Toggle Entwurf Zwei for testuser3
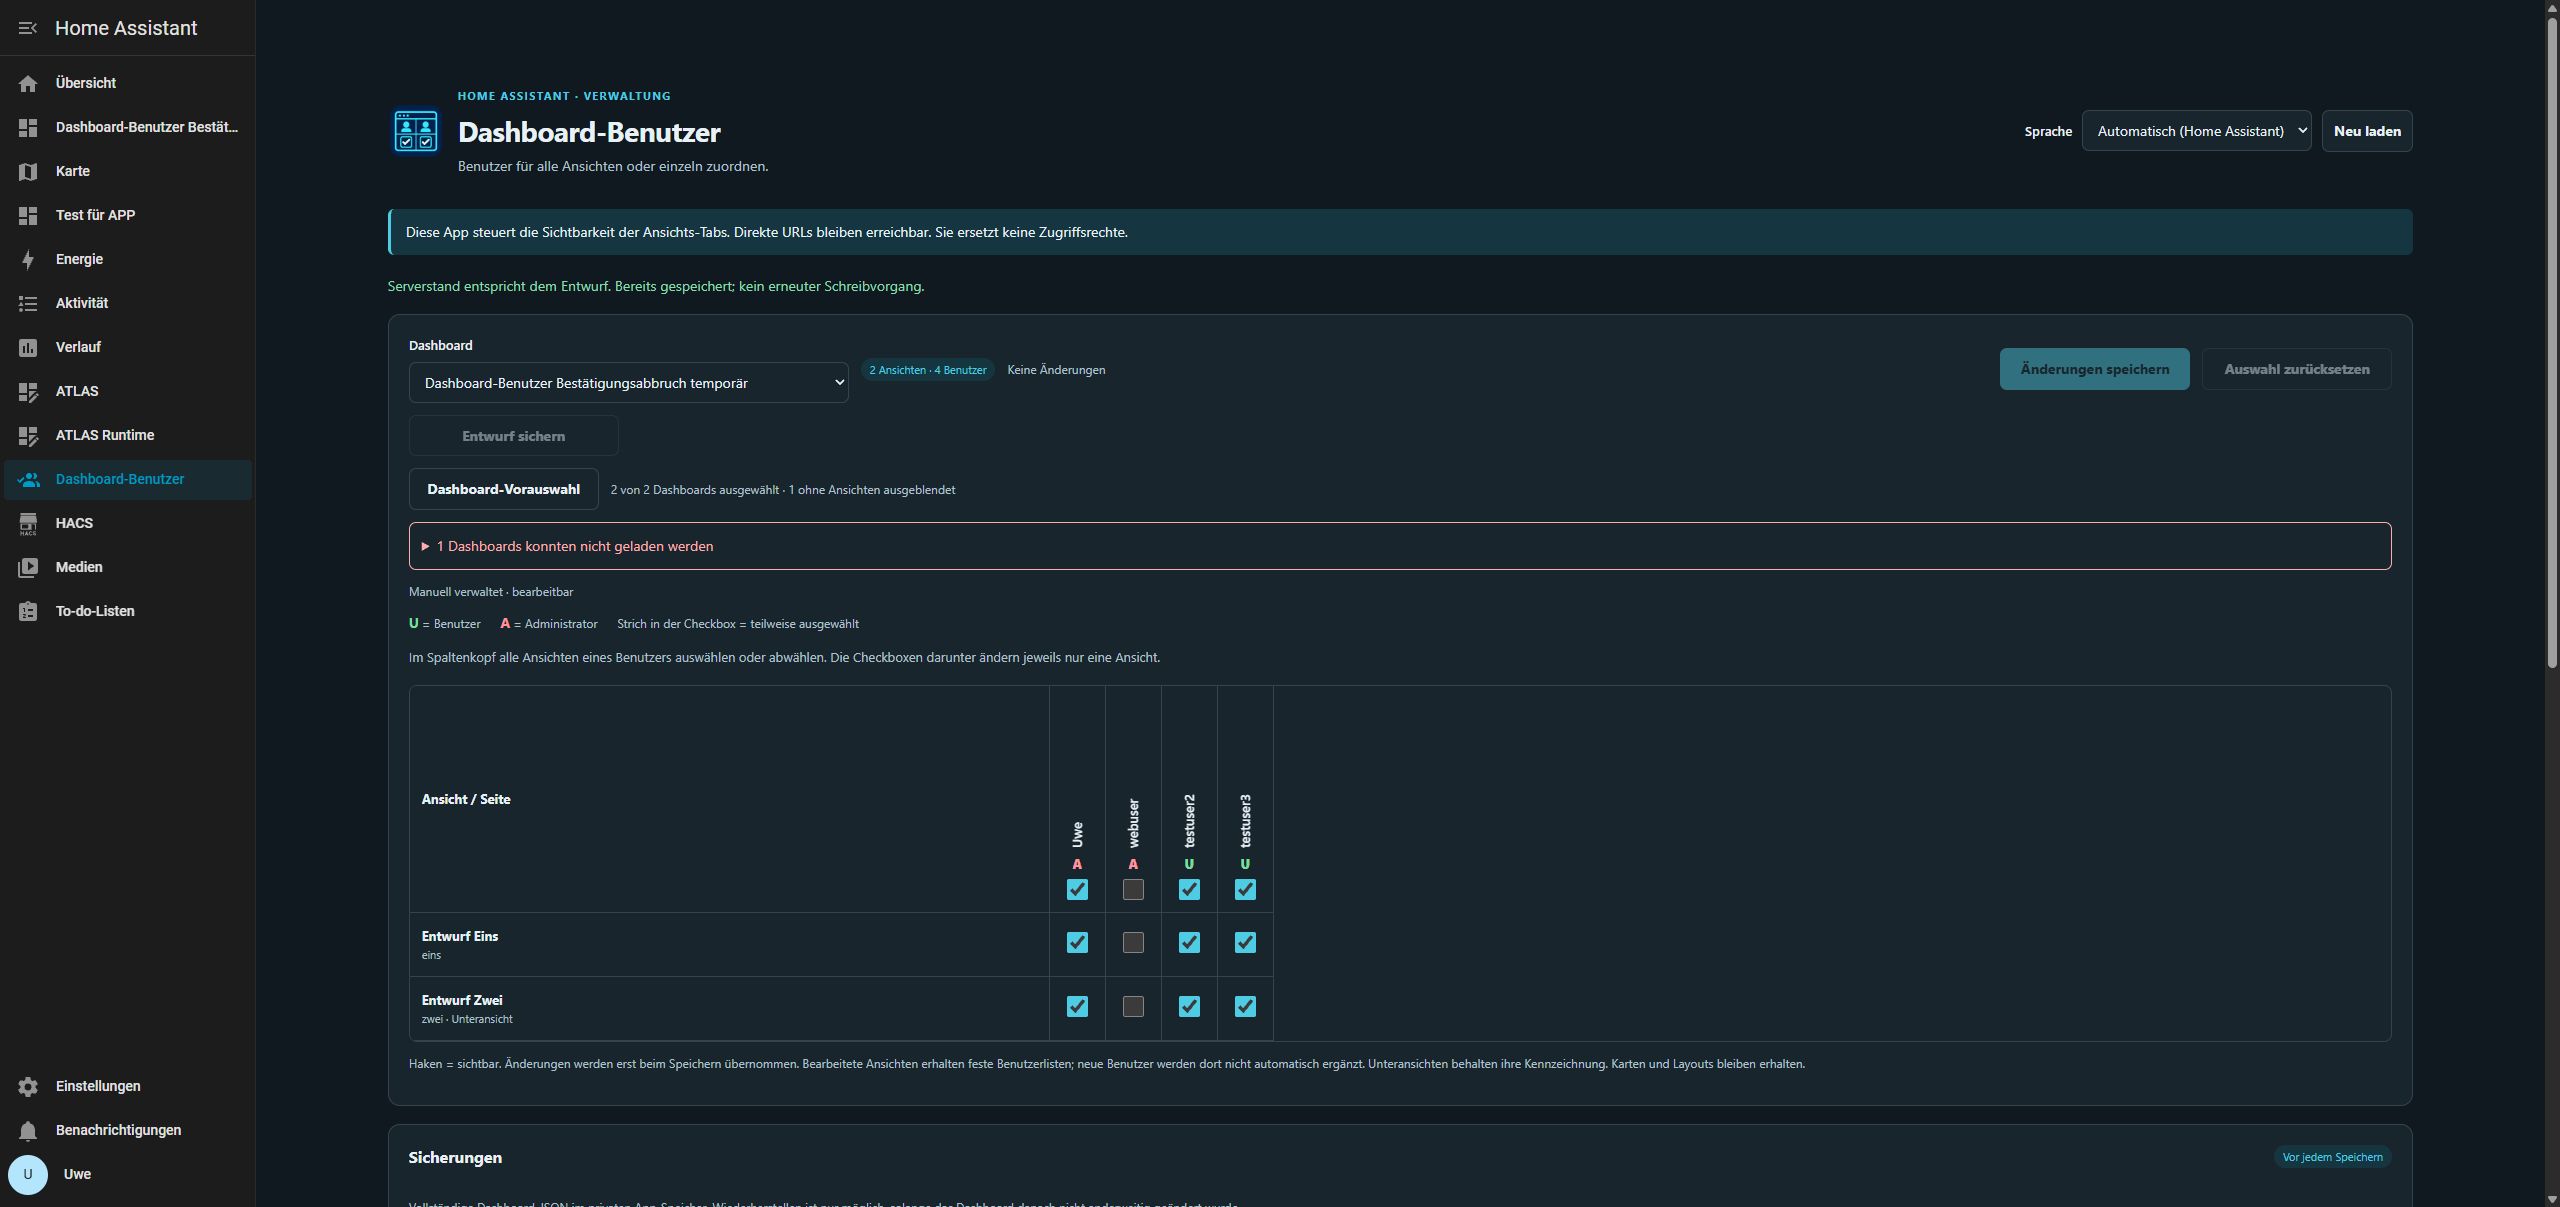Screen dimensions: 2560x1207 click(x=1245, y=1006)
